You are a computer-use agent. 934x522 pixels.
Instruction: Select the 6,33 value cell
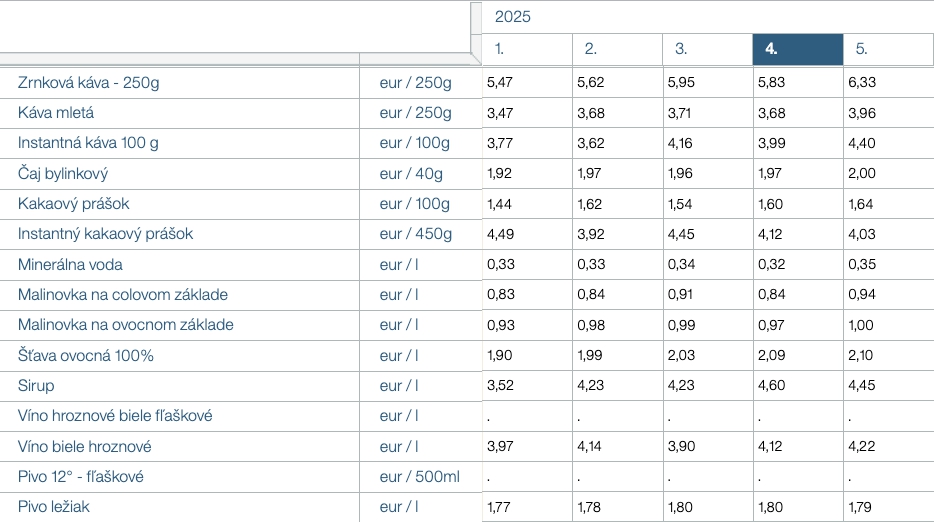(861, 83)
